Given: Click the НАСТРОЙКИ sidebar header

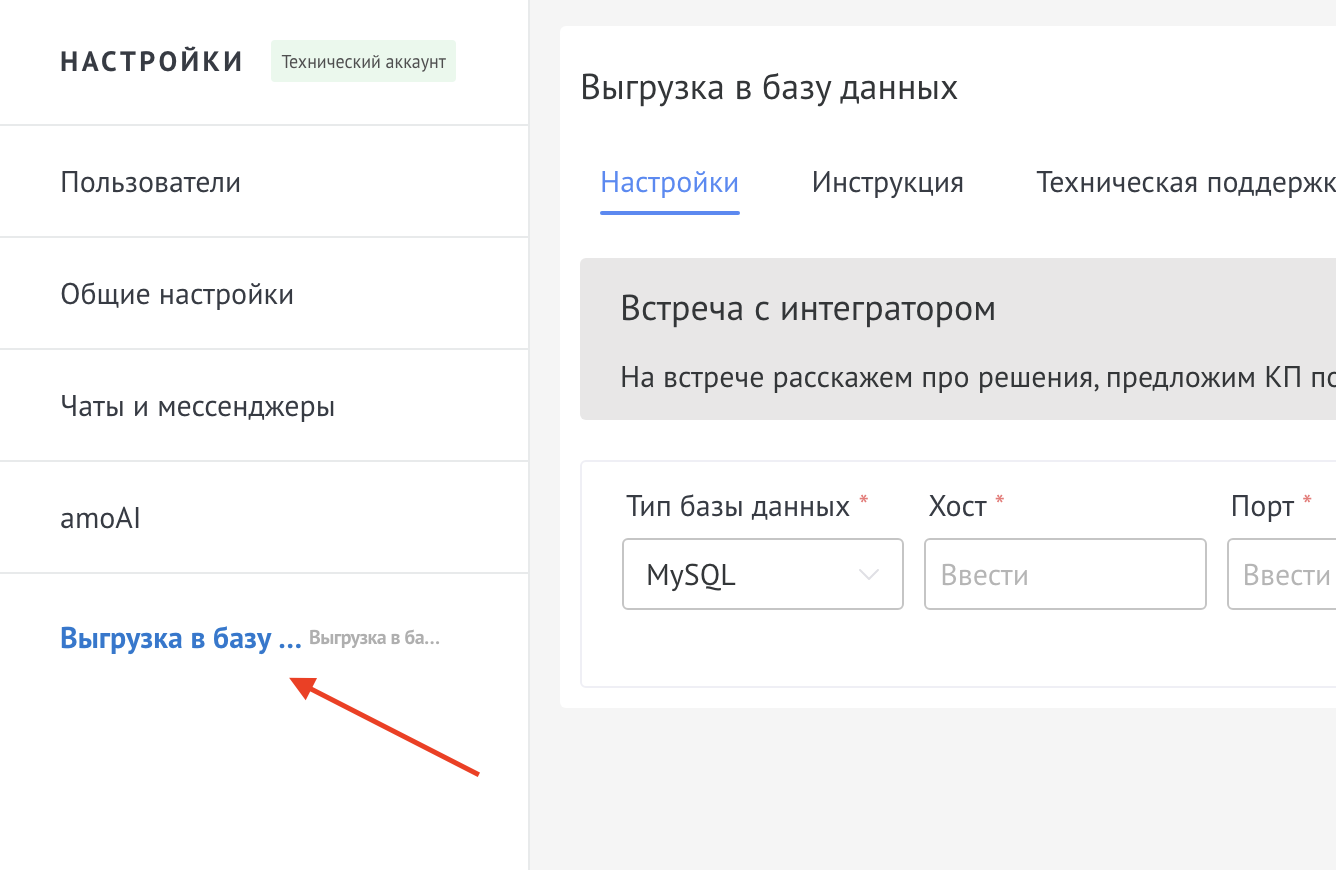Looking at the screenshot, I should click(152, 62).
